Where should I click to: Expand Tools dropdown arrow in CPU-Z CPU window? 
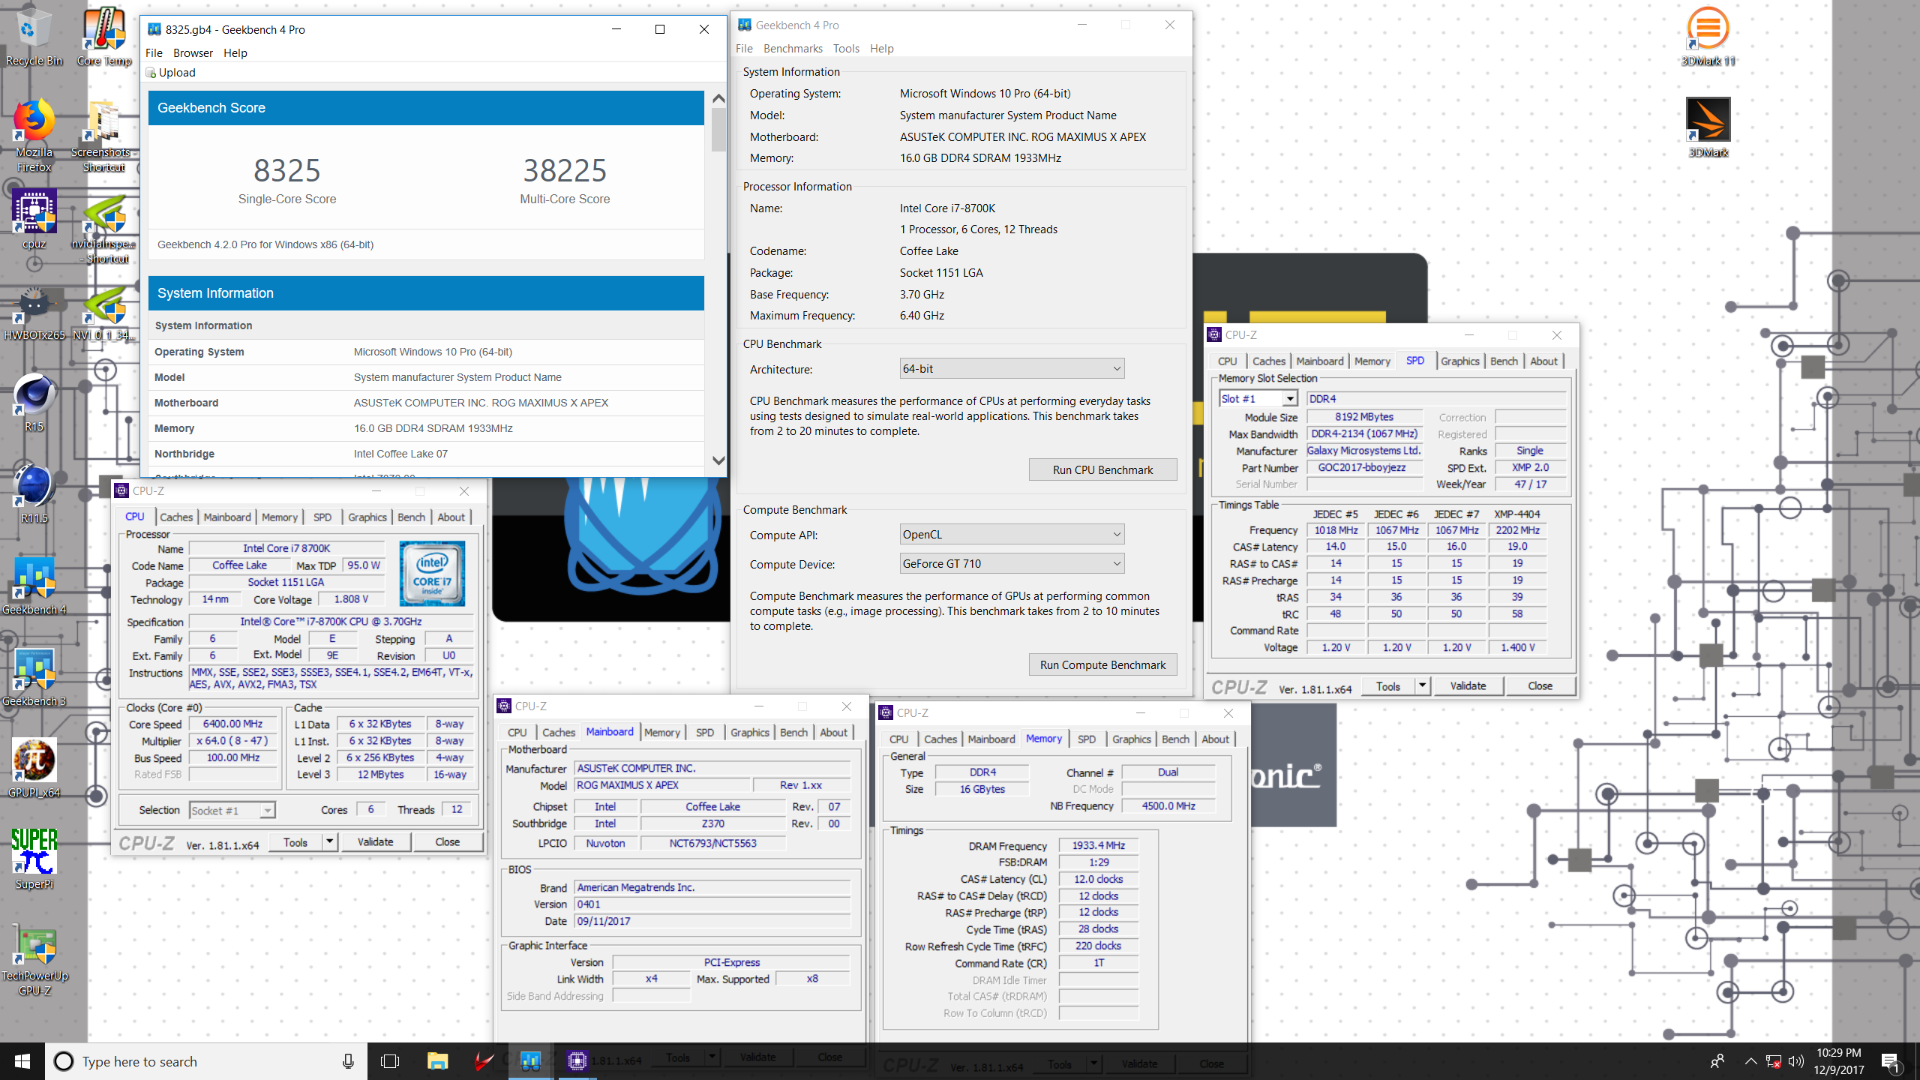point(329,842)
